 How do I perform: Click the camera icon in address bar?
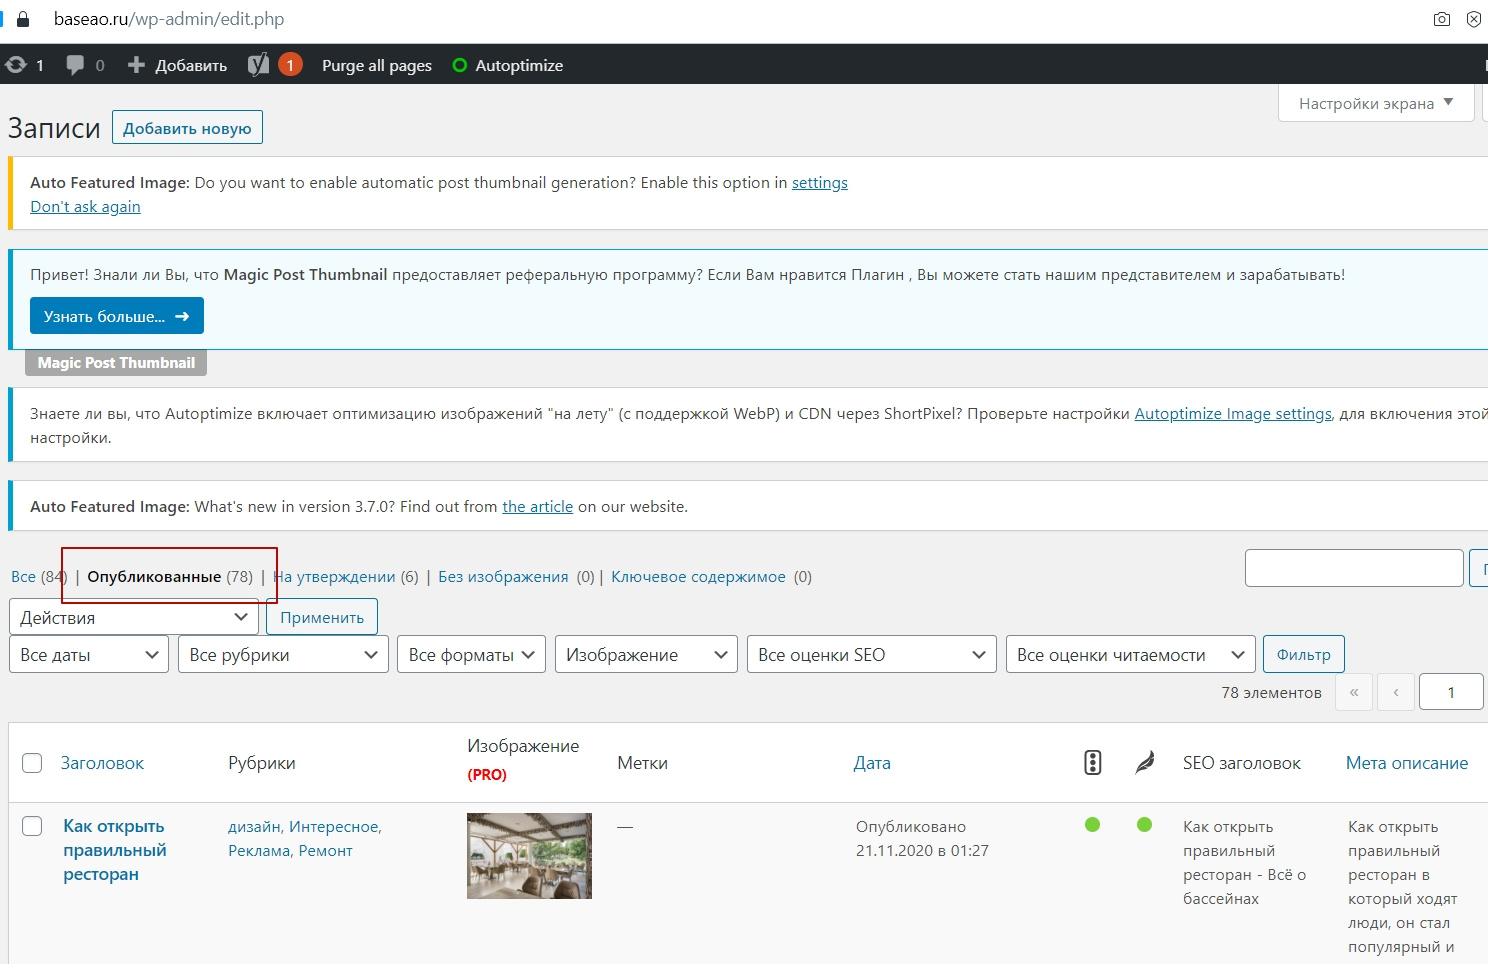1442,19
